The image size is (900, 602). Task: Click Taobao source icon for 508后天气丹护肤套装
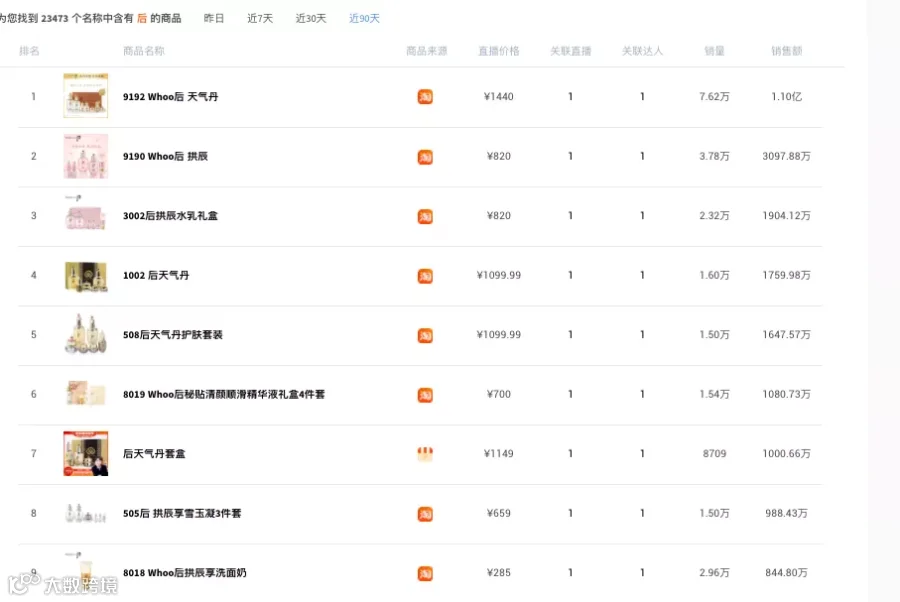pos(425,335)
